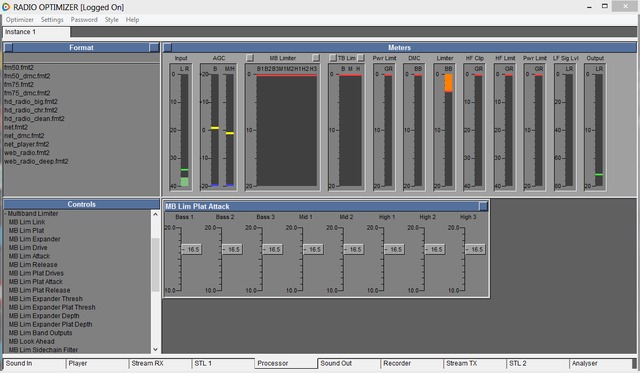Click the High 3 slider handle
Screen dimensions: 640x373
click(x=475, y=249)
